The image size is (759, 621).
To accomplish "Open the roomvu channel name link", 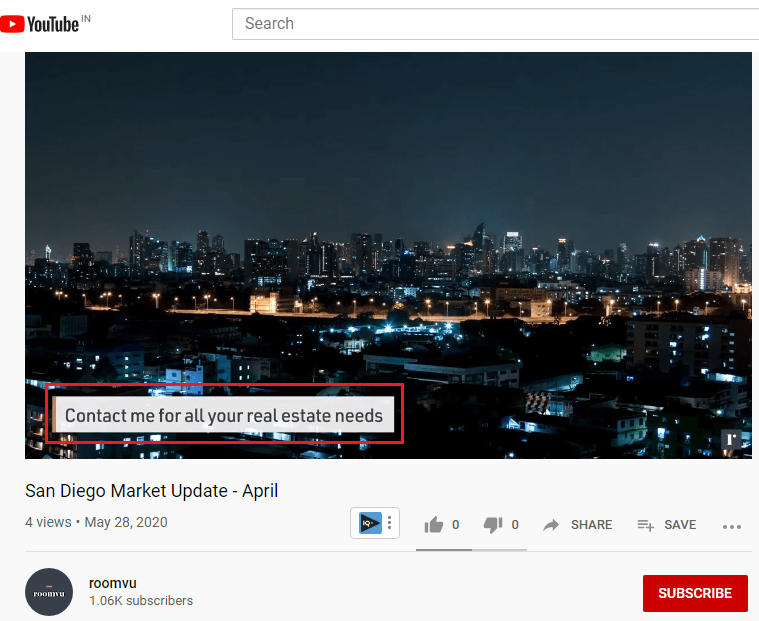I will [112, 583].
